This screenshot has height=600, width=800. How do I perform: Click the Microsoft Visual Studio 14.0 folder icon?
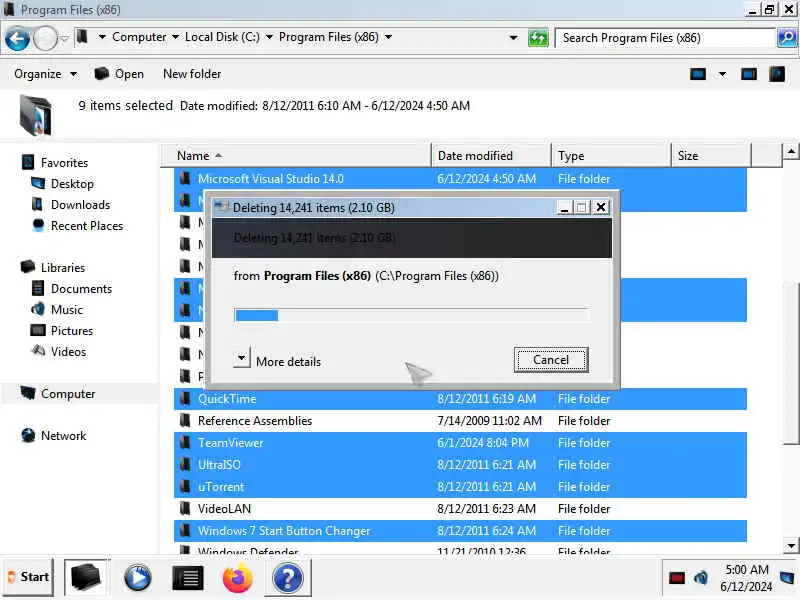coord(185,179)
